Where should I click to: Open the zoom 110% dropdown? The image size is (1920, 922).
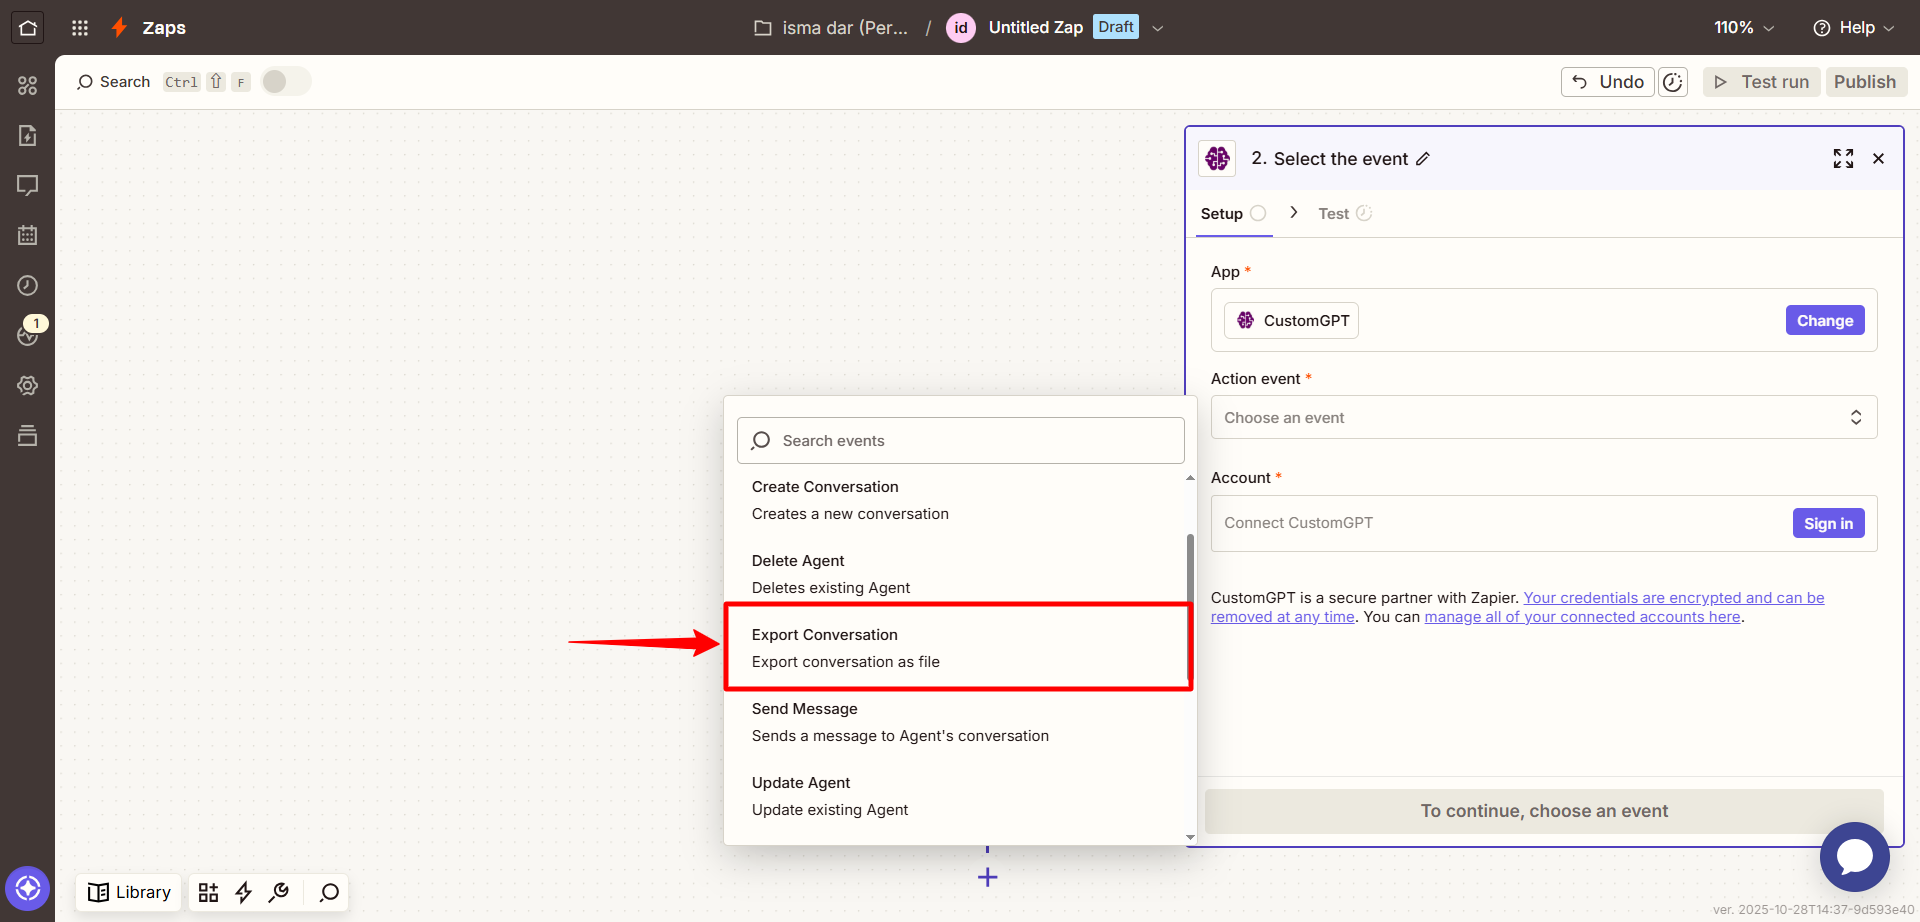tap(1744, 28)
